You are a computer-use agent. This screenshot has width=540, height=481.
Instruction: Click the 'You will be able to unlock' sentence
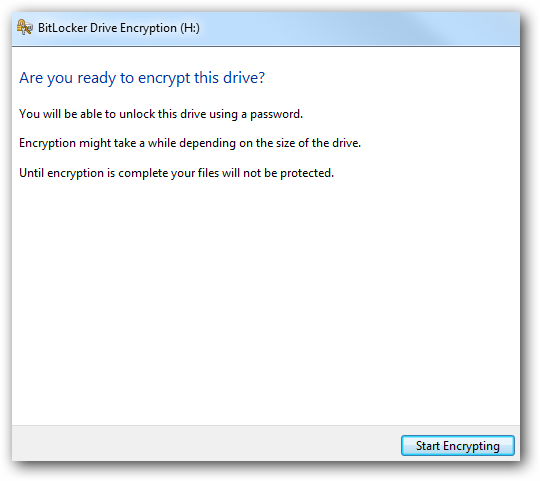point(161,114)
